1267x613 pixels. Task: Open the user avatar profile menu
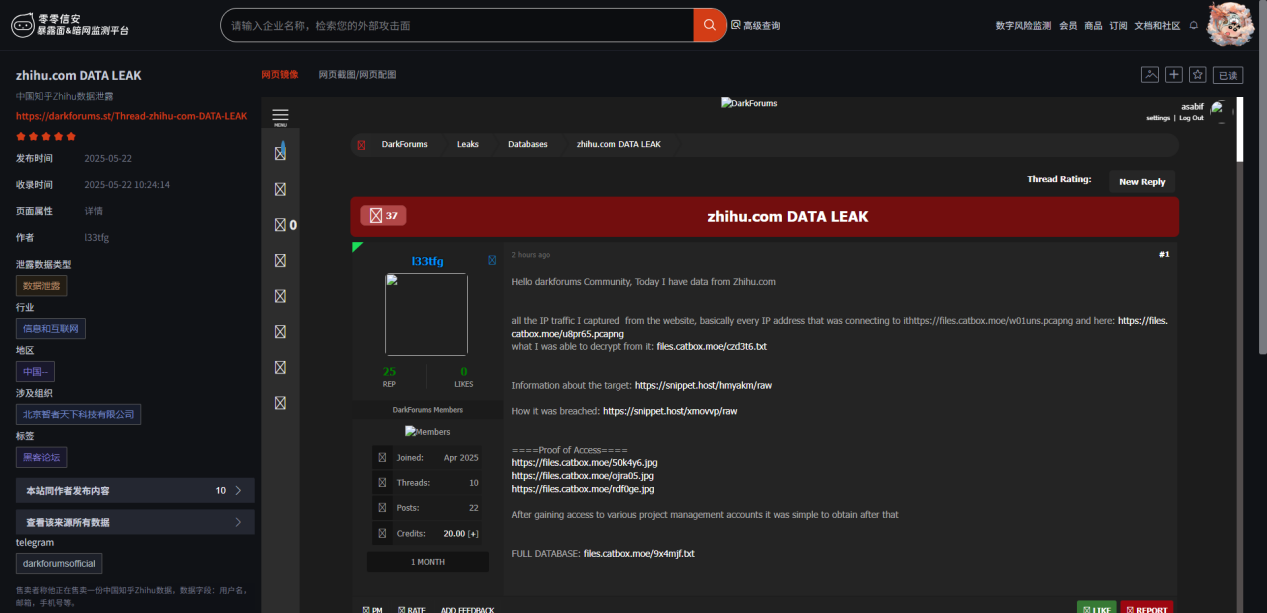pos(1231,24)
